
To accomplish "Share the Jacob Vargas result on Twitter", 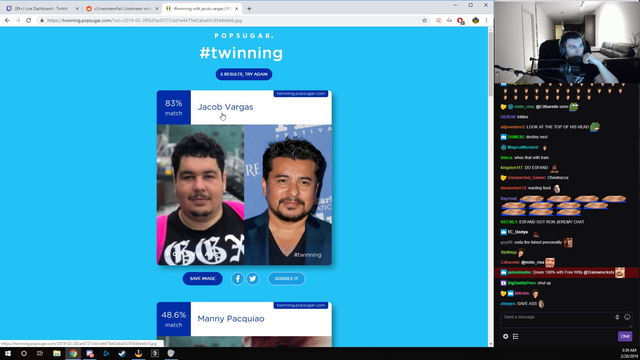I will point(253,278).
